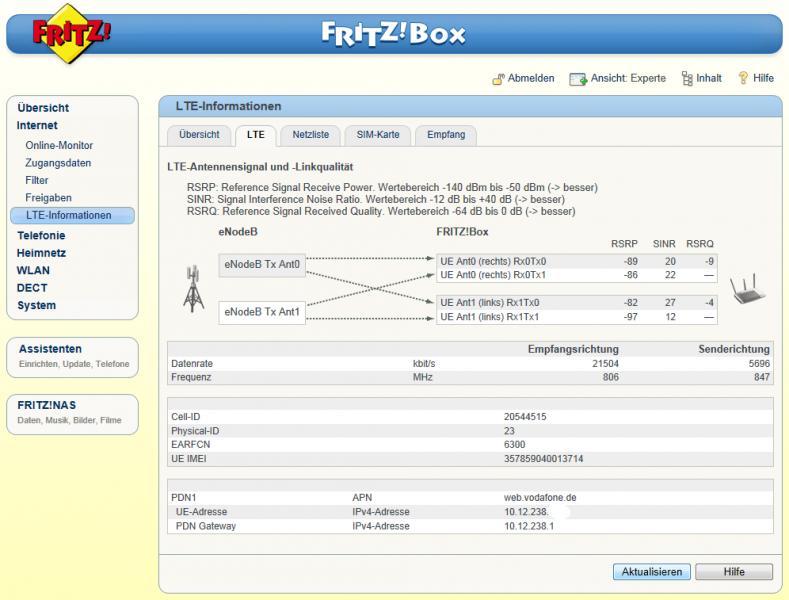Log out via Abmelden link
The height and width of the screenshot is (600, 789).
(531, 78)
